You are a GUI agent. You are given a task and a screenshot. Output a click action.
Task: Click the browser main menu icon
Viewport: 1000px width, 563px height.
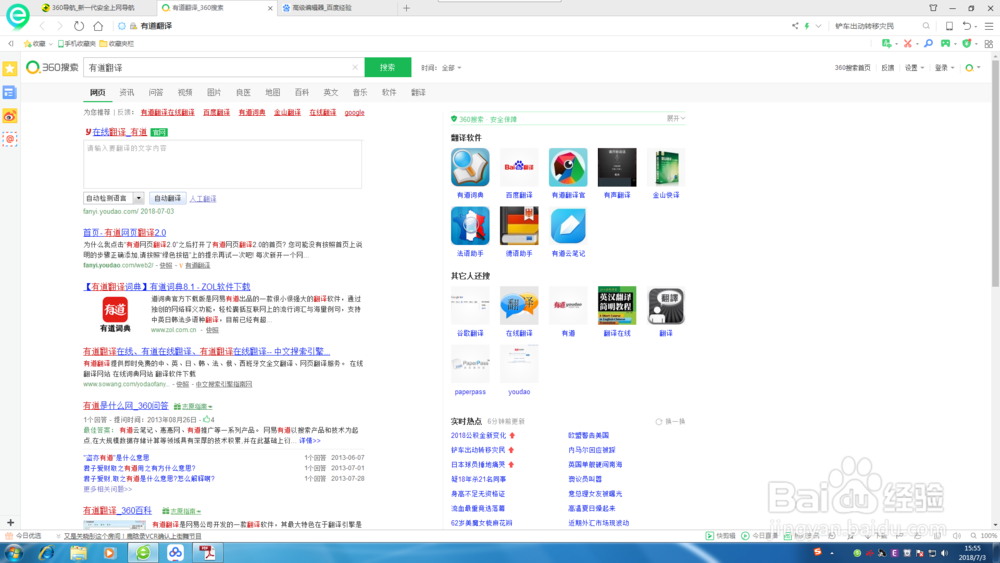(989, 26)
